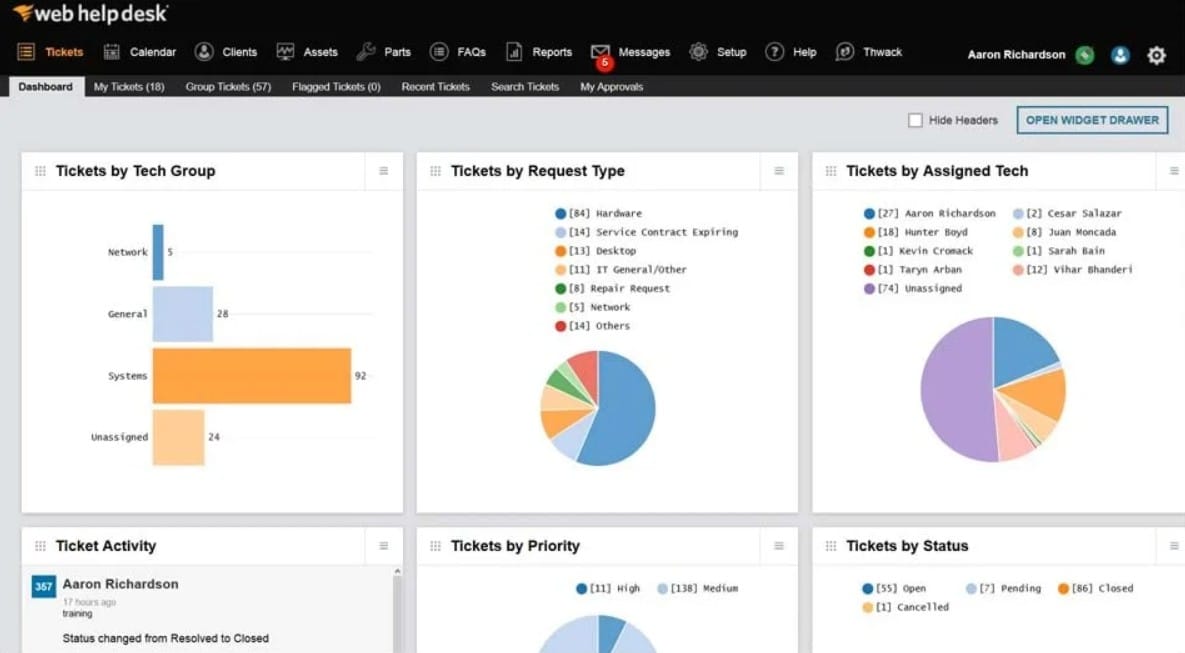Open the Group Tickets (57) tab
The height and width of the screenshot is (653, 1185).
click(228, 87)
